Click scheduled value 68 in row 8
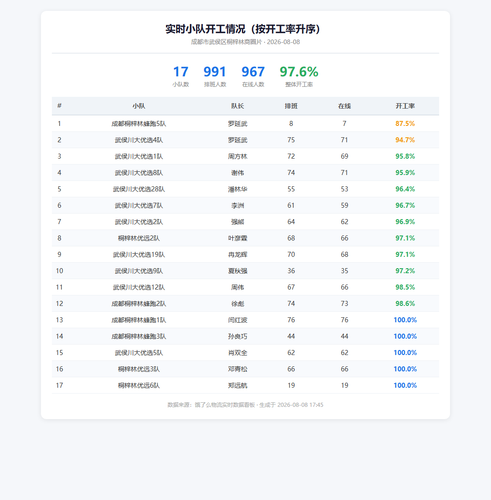Screen dimensions: 491x500 [291, 238]
